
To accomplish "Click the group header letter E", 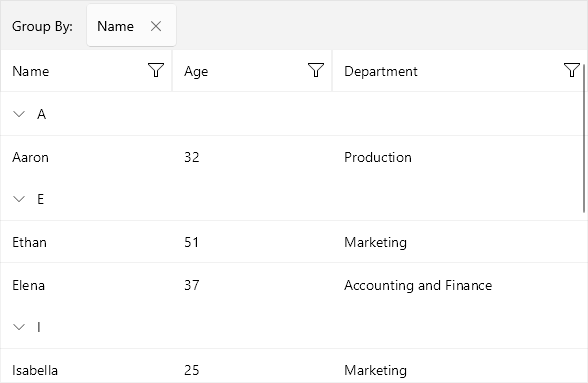I will [40, 199].
